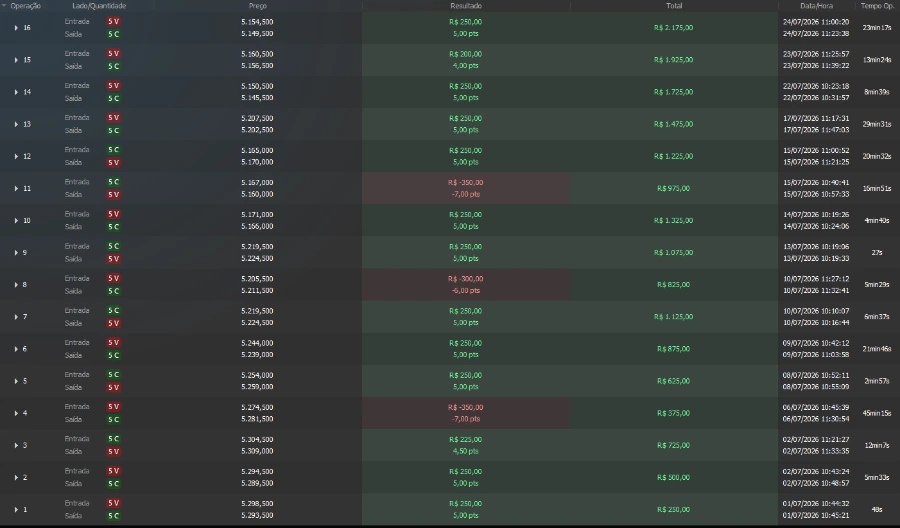Select the date 06/07/2026 11:30:54

point(816,419)
